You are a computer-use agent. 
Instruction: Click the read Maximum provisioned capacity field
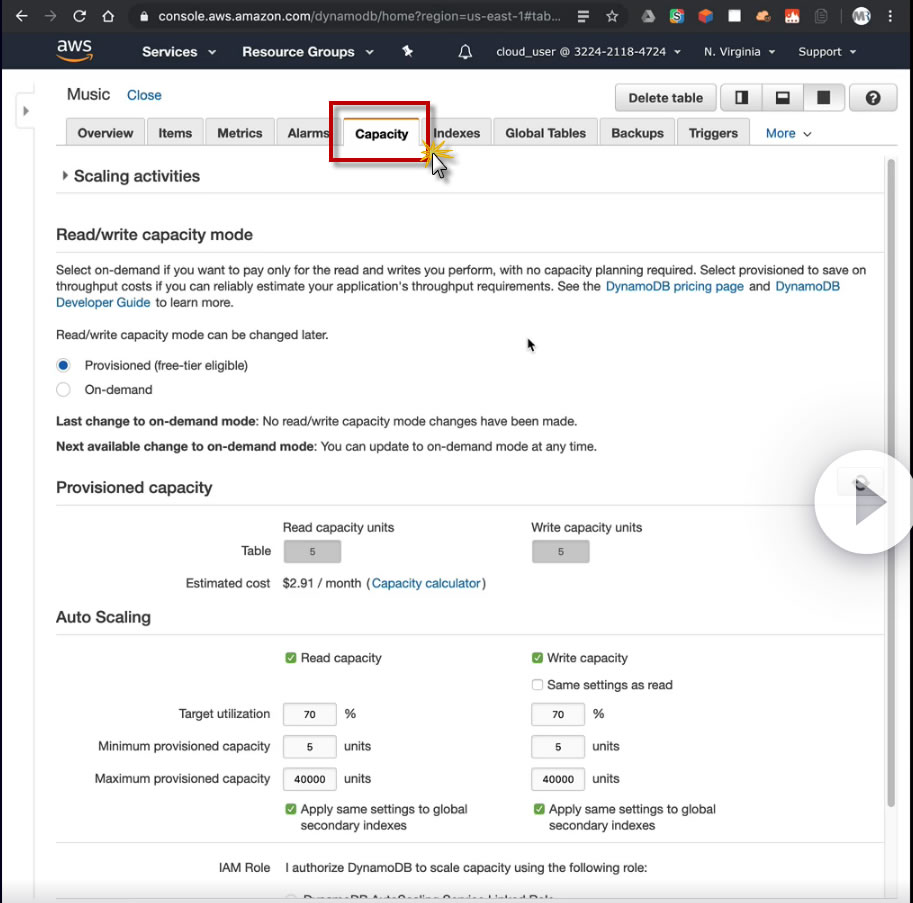pyautogui.click(x=309, y=779)
